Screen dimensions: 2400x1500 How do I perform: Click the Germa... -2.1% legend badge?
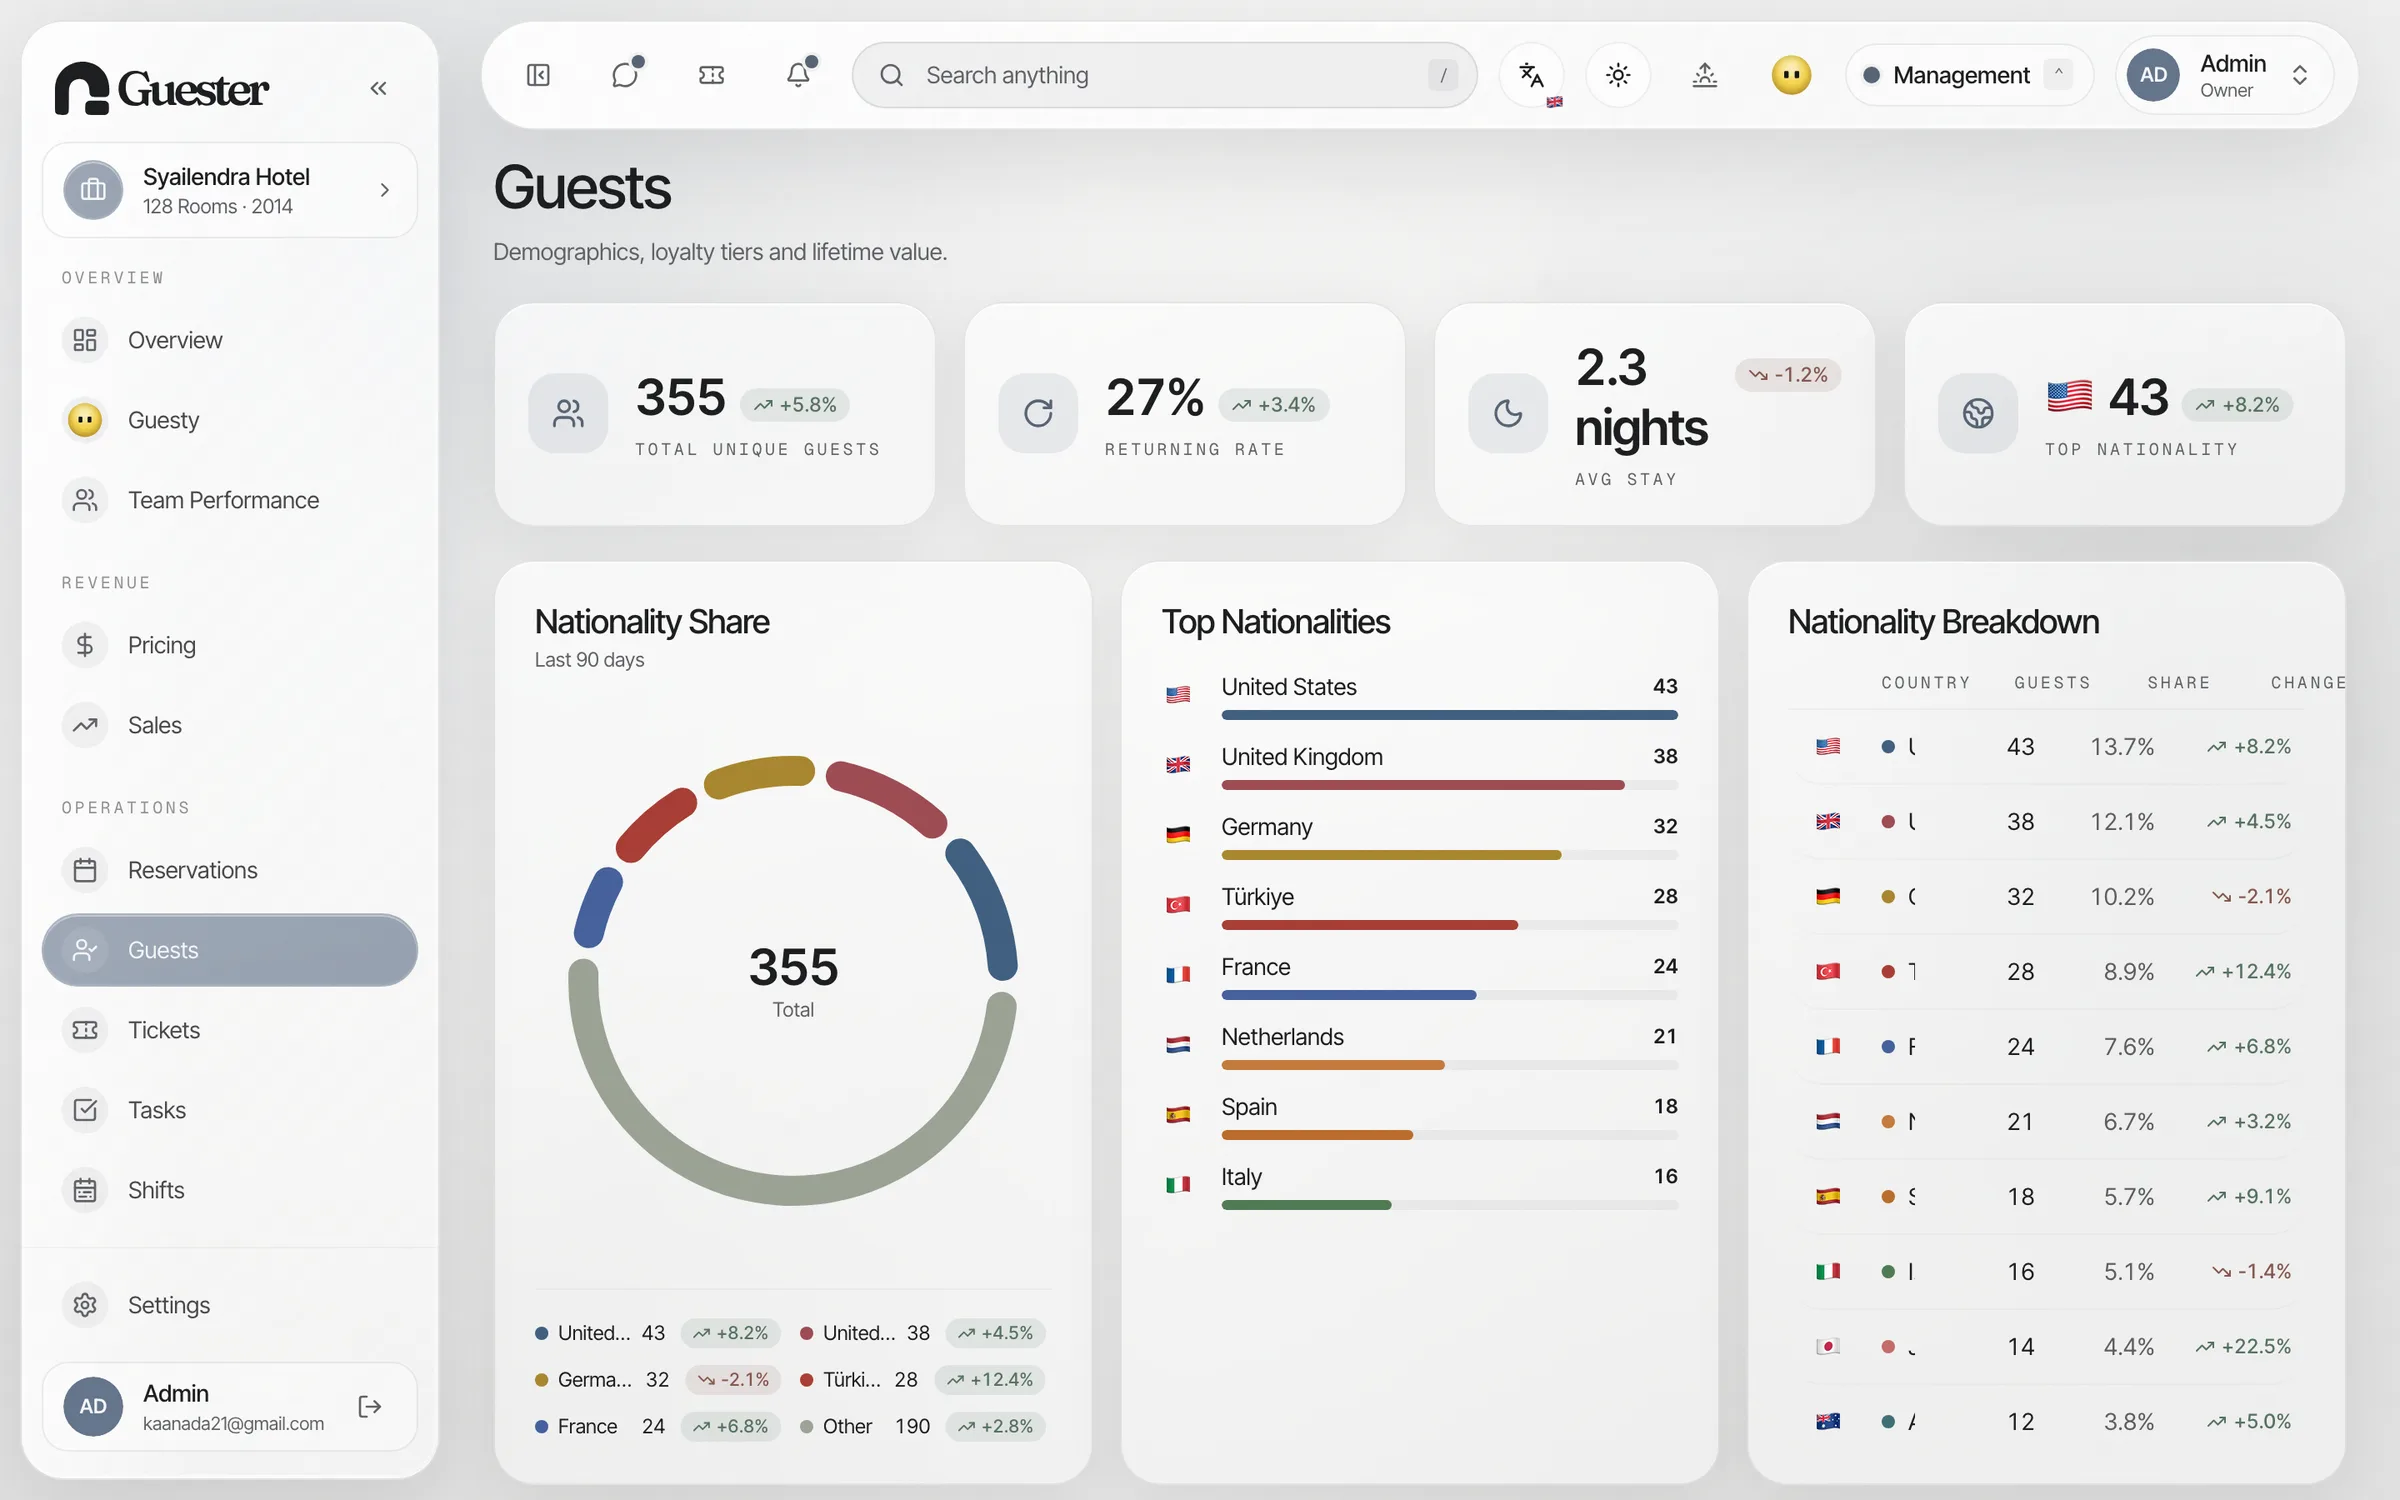click(734, 1380)
